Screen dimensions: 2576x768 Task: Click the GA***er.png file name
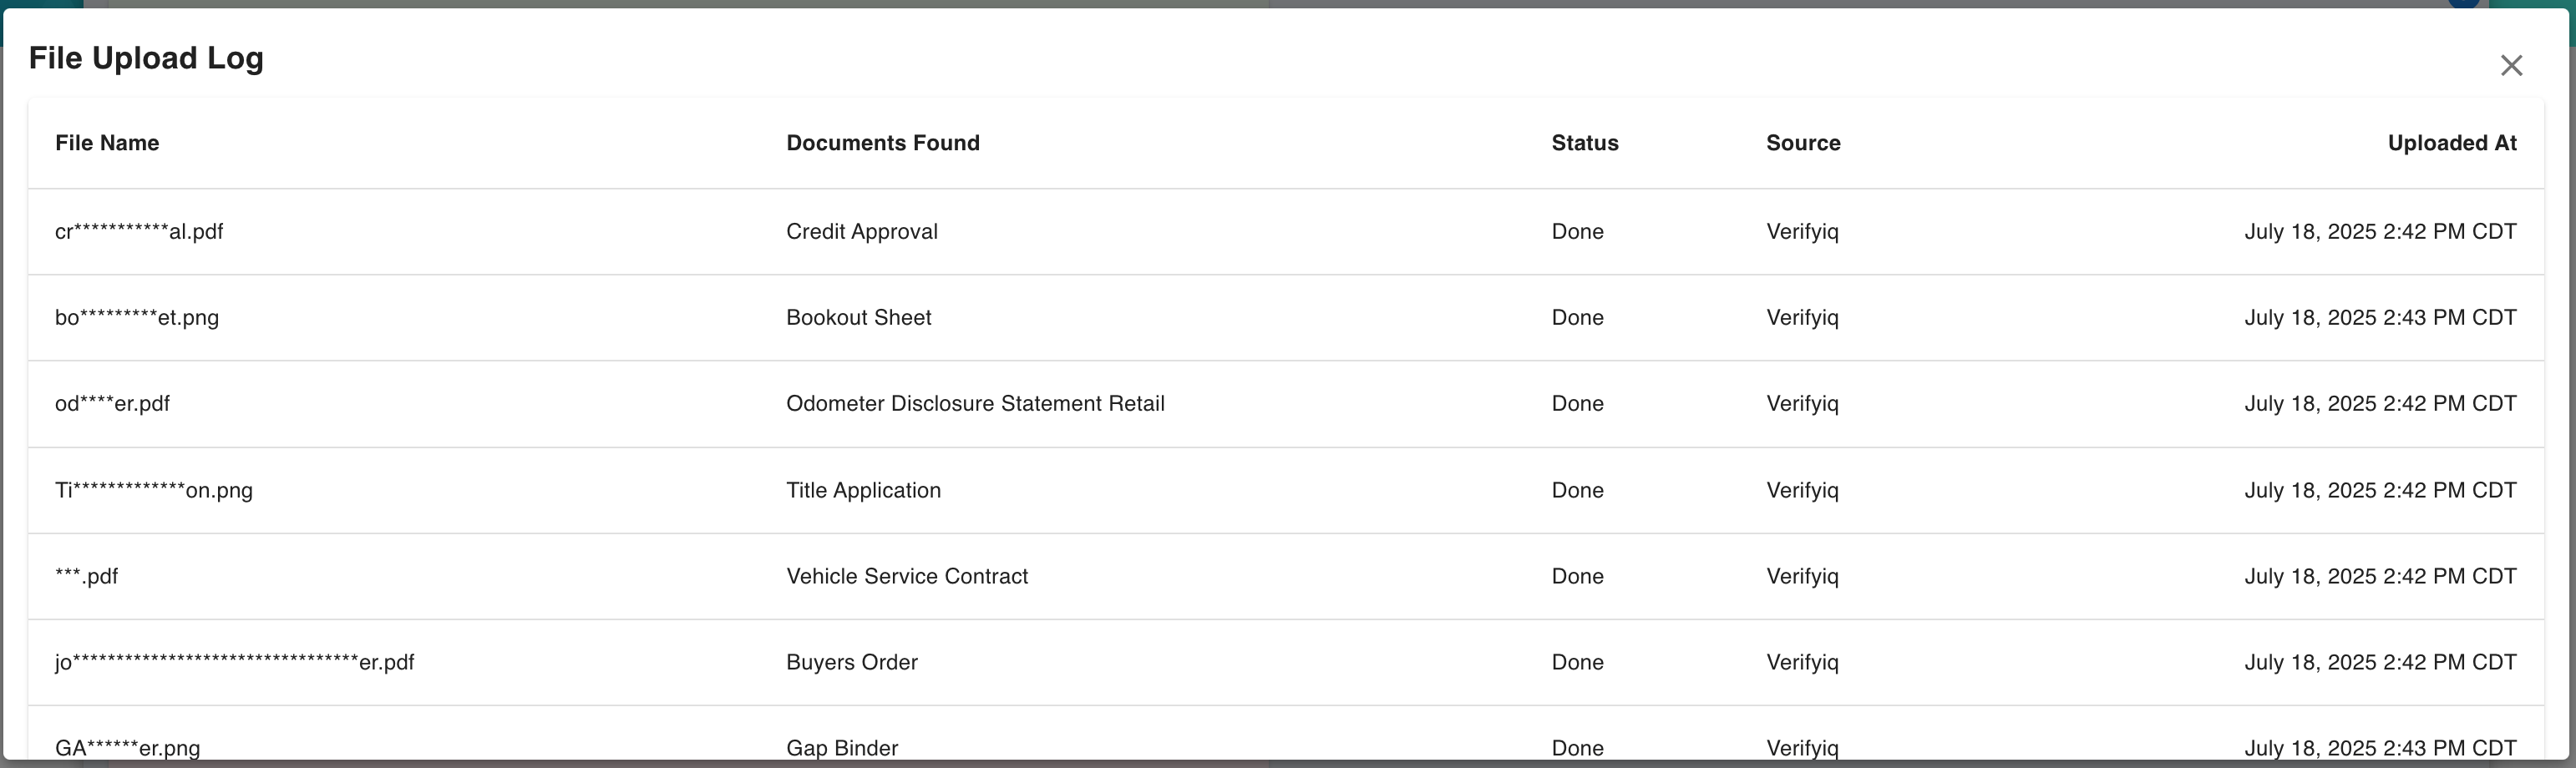(128, 748)
